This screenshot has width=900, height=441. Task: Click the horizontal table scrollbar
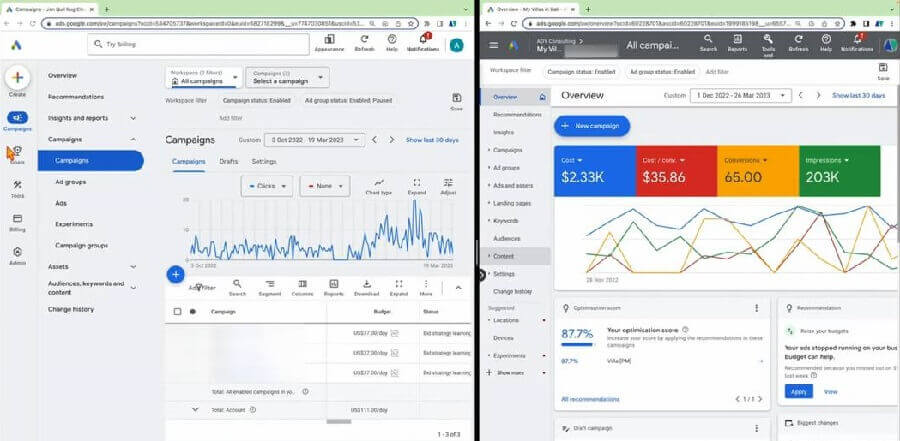tap(339, 421)
